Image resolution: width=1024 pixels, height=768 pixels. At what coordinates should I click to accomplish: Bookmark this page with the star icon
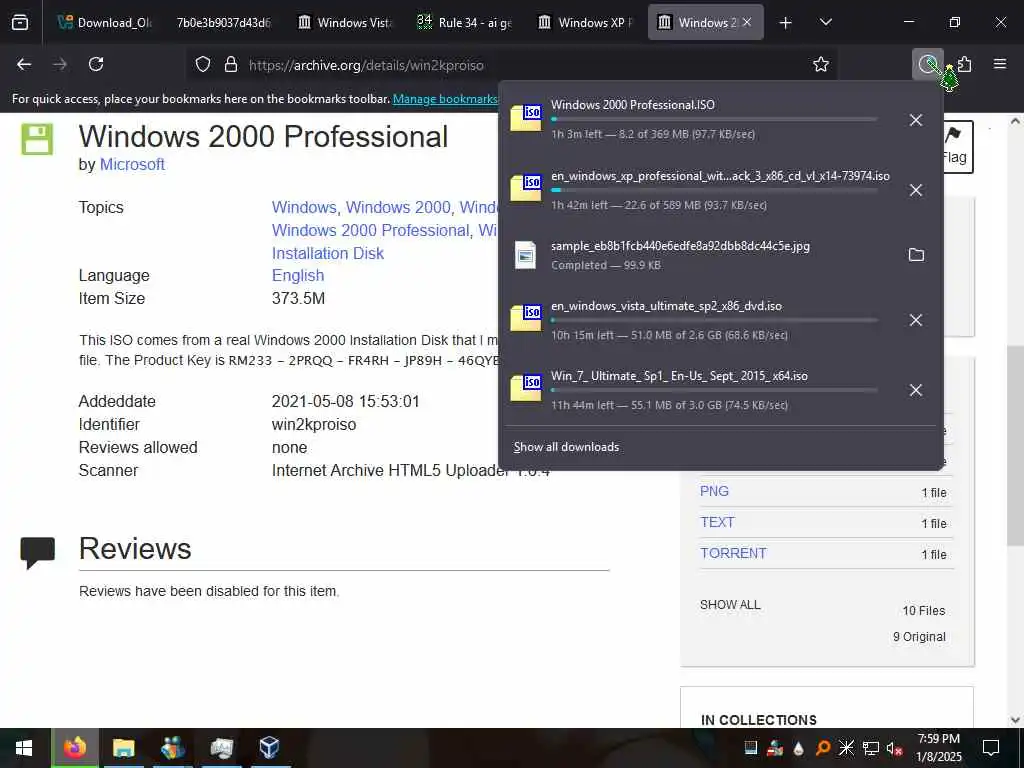[x=821, y=64]
